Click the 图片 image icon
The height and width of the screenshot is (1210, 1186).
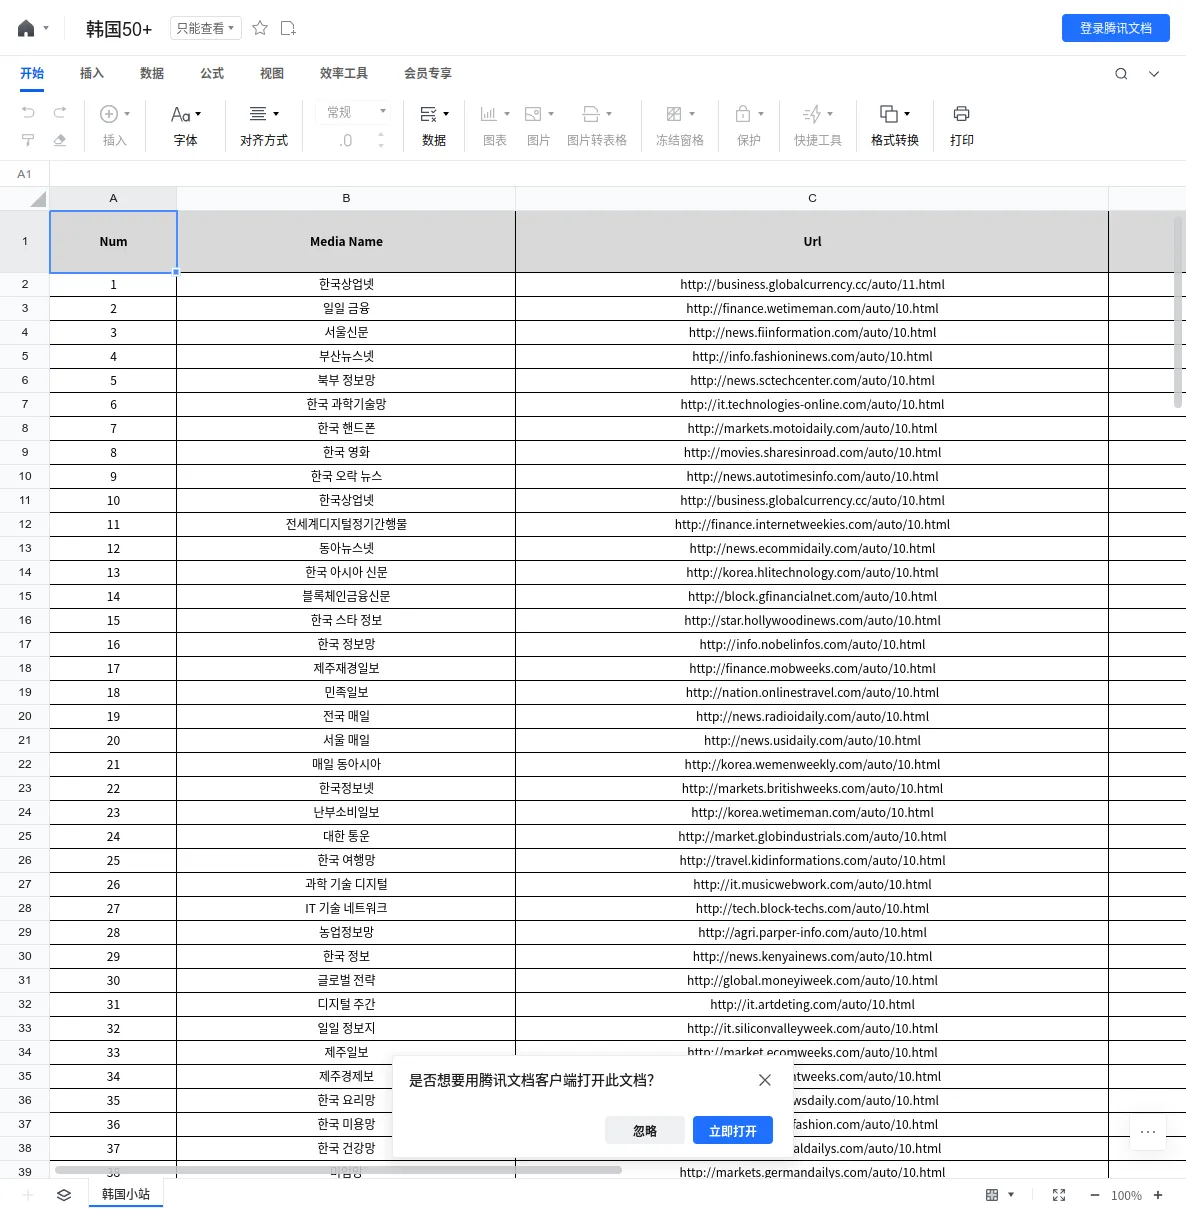click(x=533, y=114)
